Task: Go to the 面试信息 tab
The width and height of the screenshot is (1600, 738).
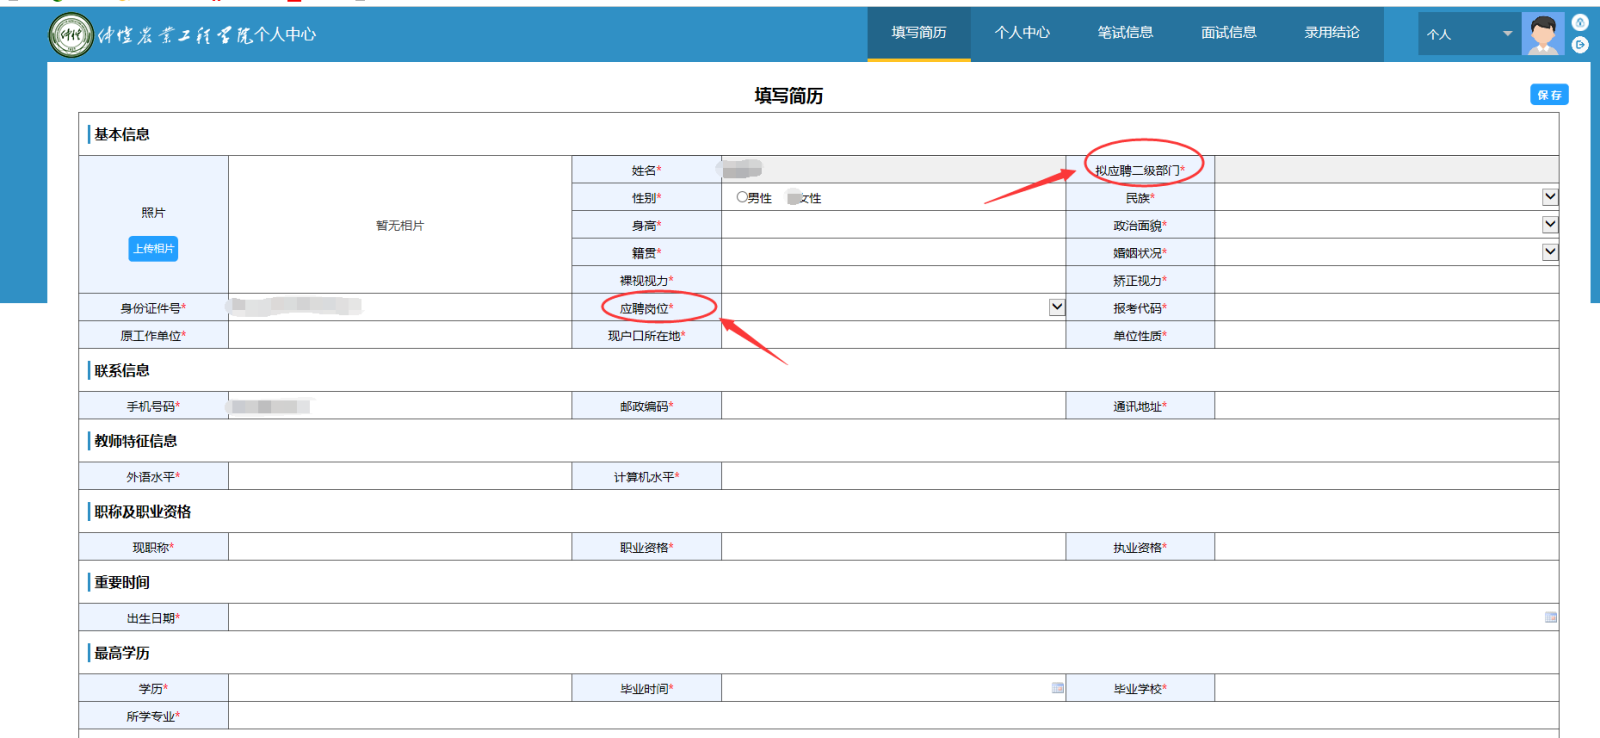Action: click(x=1228, y=33)
